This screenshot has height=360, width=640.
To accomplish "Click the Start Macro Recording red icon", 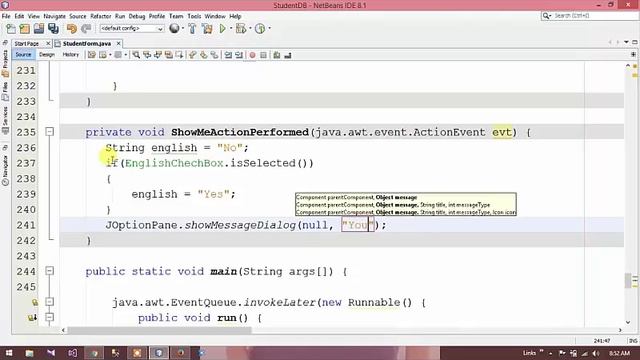I will click(253, 55).
